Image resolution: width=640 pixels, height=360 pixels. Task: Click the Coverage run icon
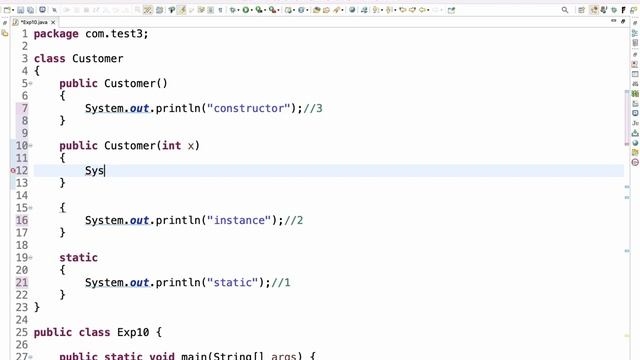[x=259, y=10]
